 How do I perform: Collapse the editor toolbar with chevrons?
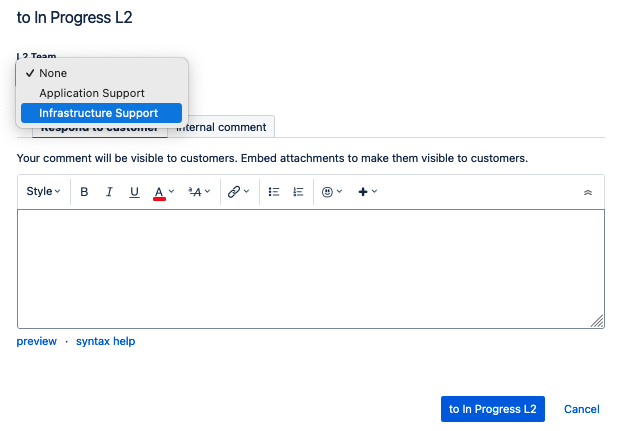tap(588, 193)
